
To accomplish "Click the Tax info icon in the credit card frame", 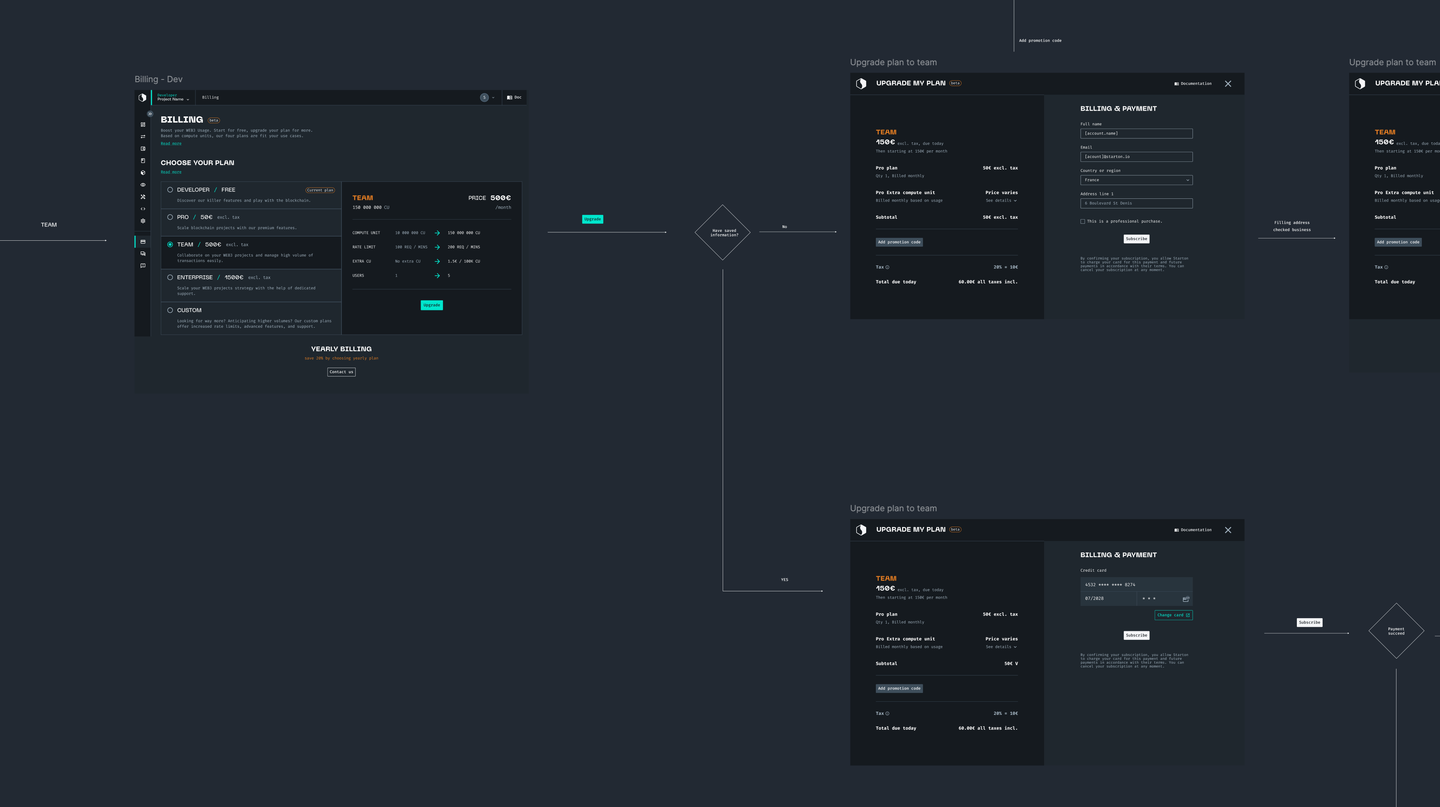I will (x=888, y=714).
